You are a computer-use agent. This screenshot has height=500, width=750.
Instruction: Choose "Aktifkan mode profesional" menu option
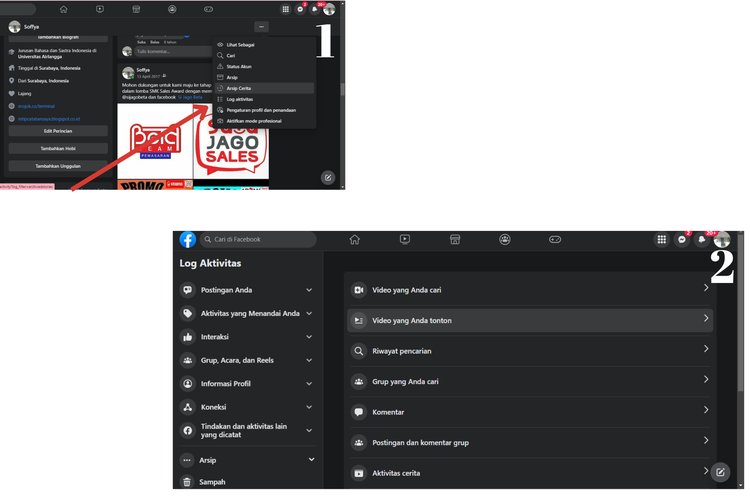click(x=254, y=121)
